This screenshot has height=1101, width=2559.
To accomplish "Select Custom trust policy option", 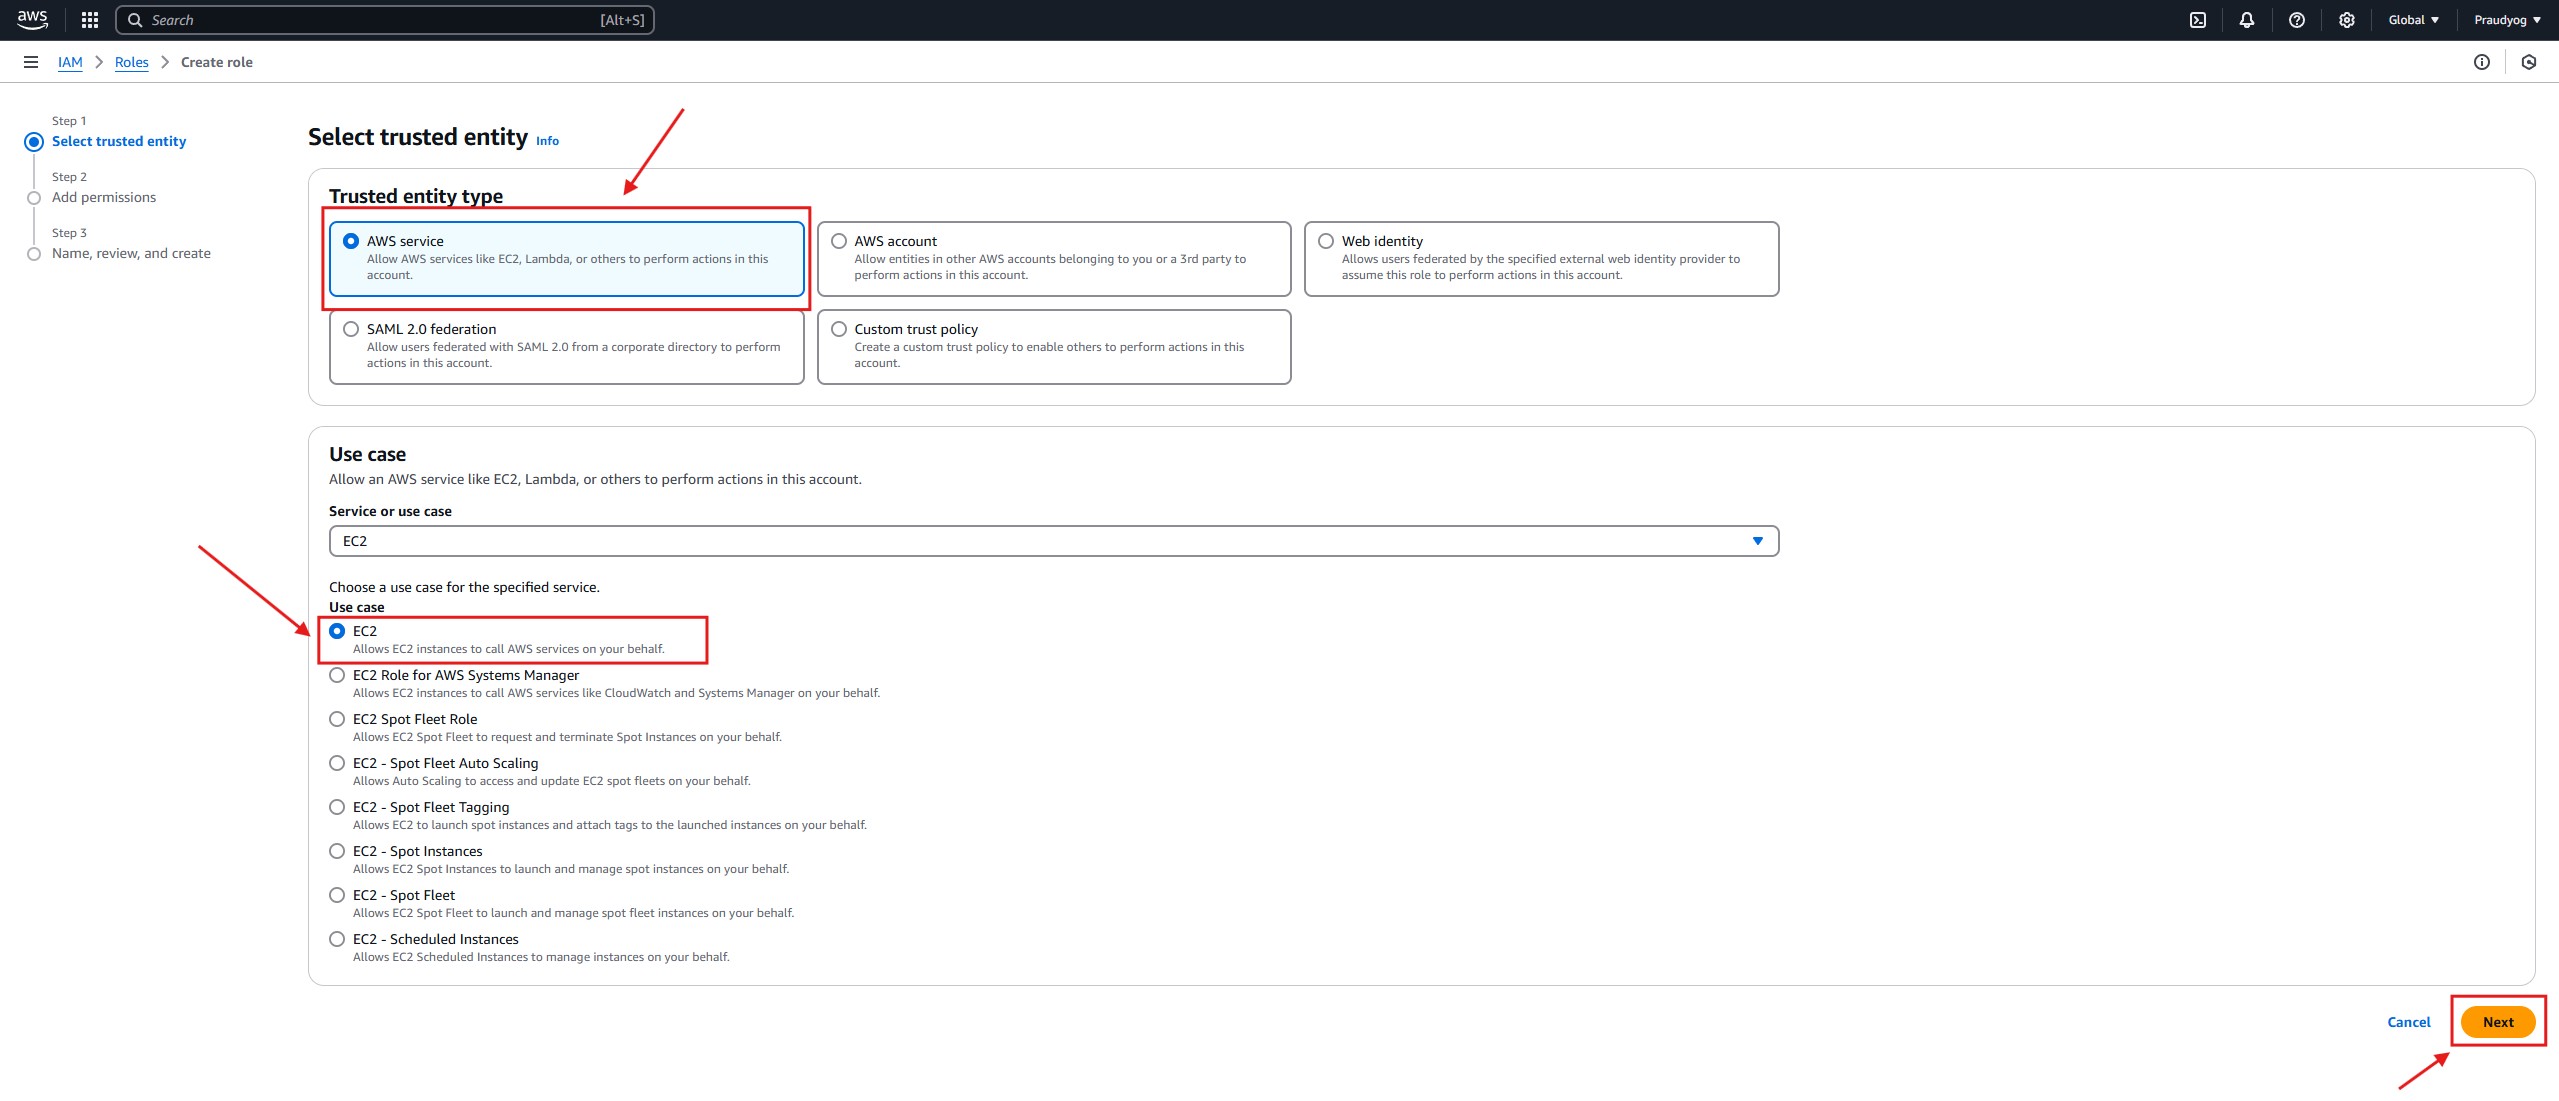I will coord(839,329).
